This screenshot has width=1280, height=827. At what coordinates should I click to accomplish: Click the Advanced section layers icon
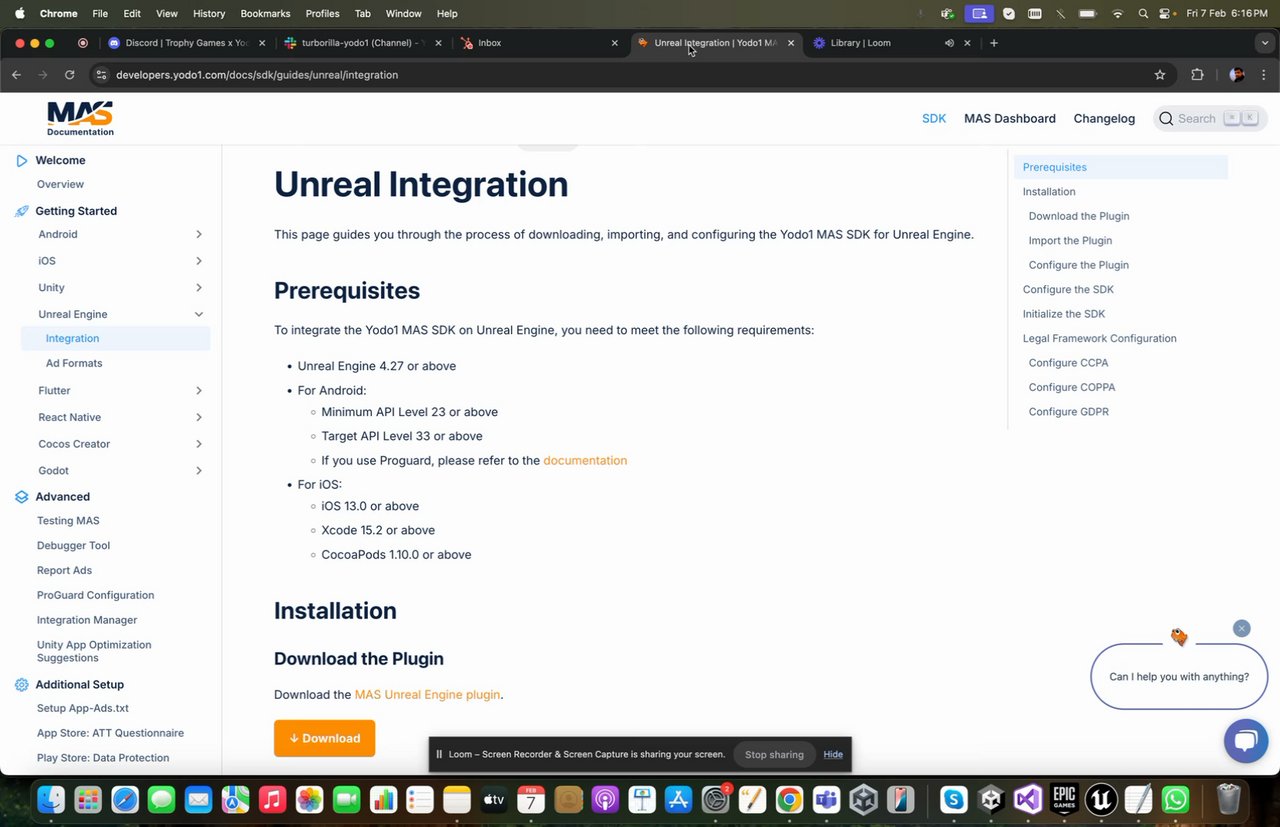pos(22,497)
